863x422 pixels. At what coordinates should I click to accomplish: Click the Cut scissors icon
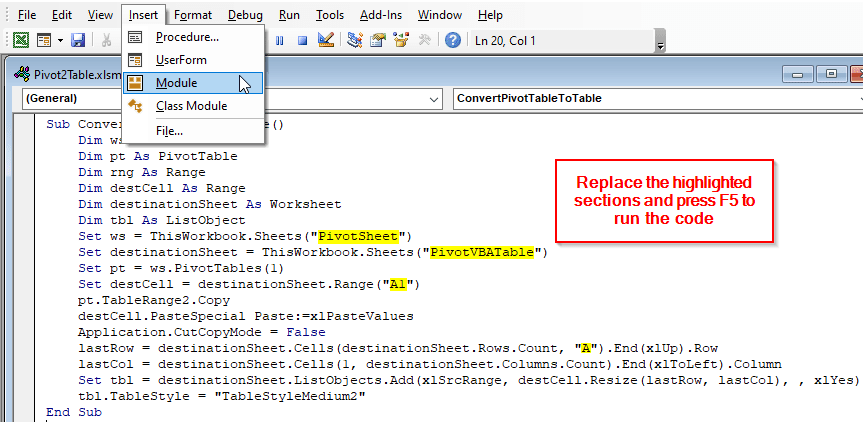[106, 40]
